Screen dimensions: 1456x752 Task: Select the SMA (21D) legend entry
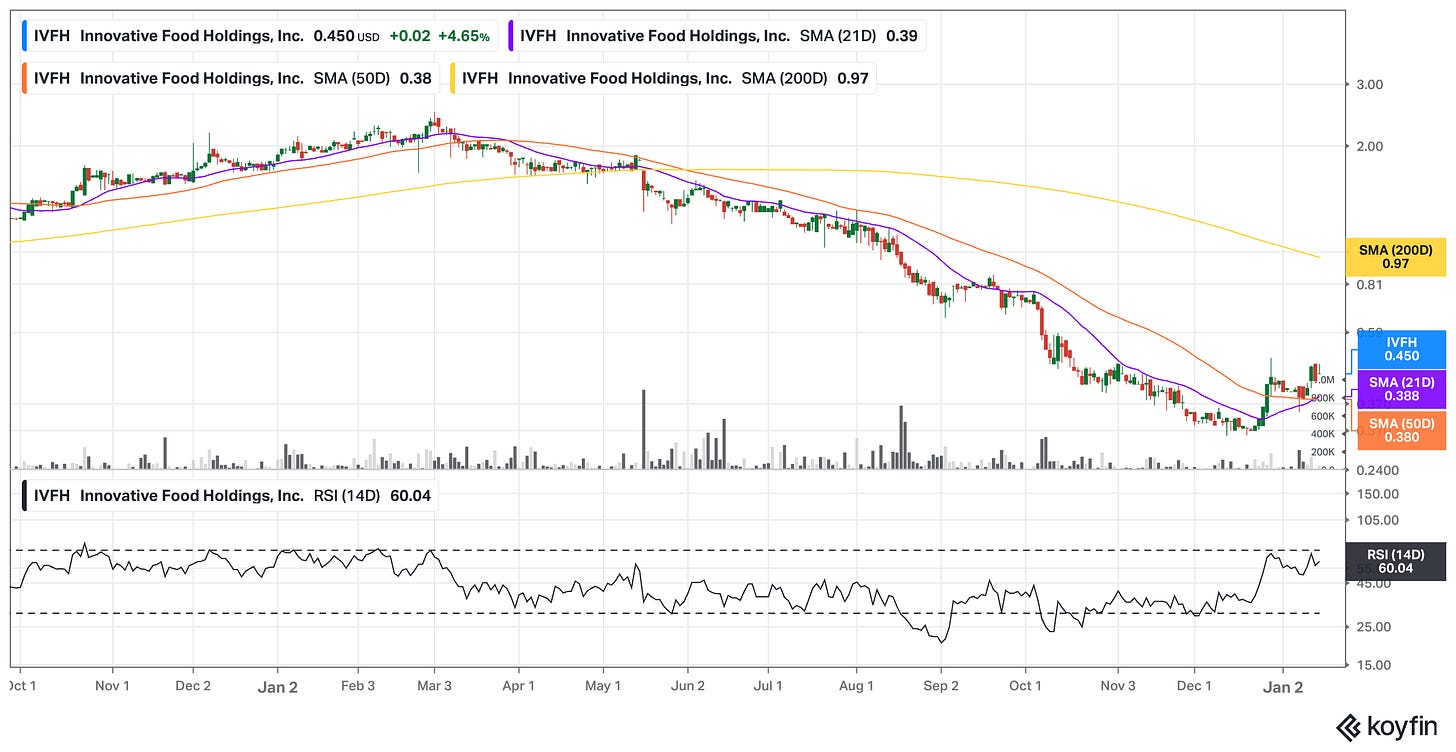719,36
